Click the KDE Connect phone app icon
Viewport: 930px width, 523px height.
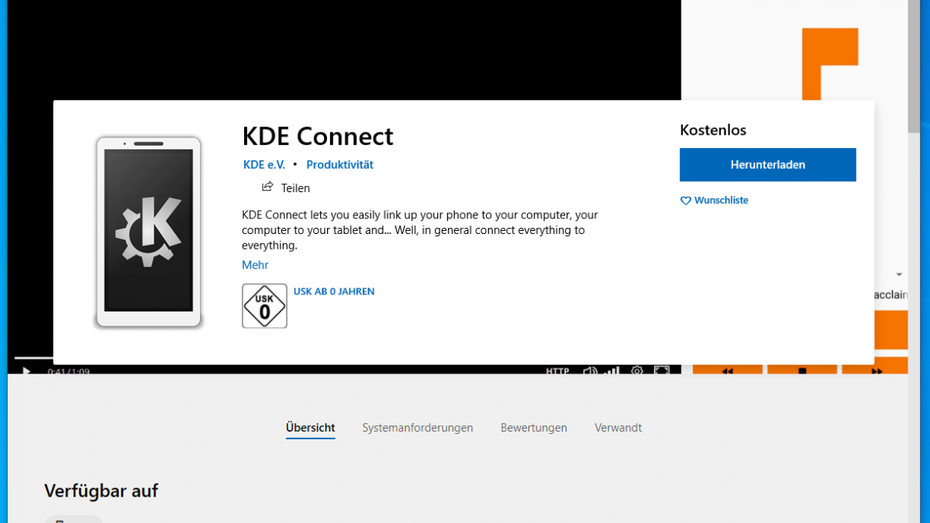(149, 232)
